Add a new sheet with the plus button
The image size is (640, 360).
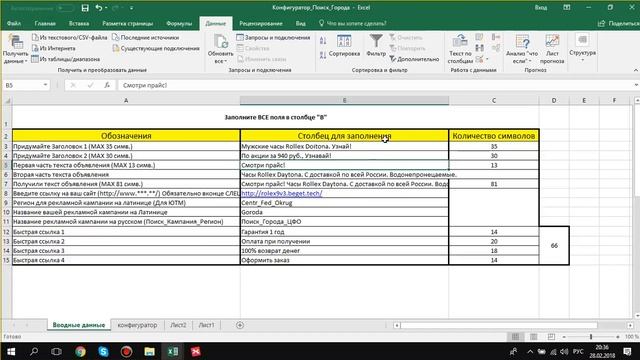pyautogui.click(x=240, y=325)
